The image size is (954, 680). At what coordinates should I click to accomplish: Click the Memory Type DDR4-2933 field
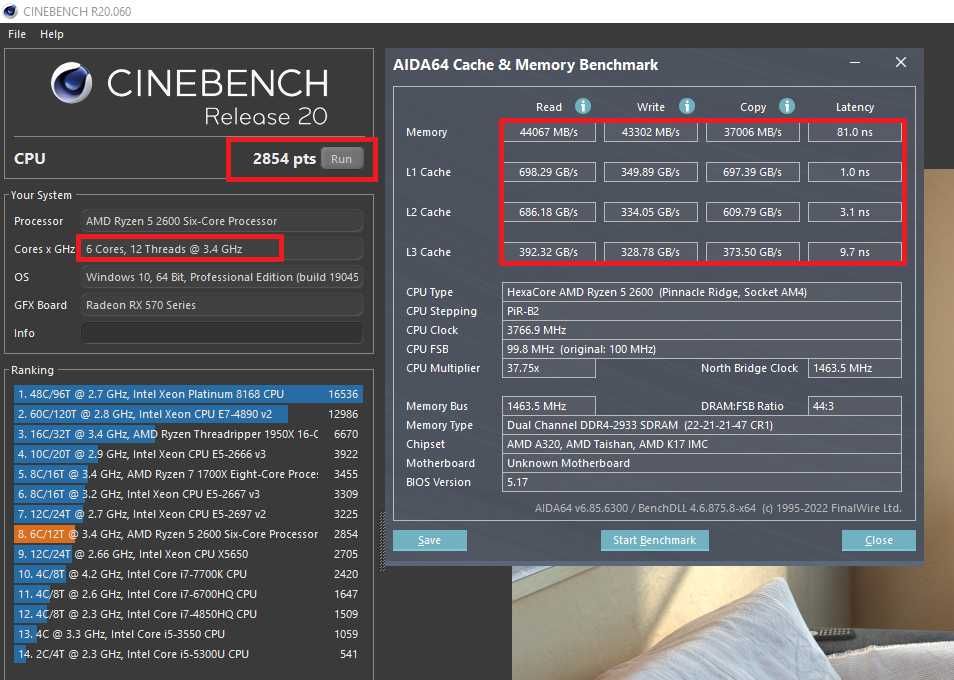(x=702, y=425)
